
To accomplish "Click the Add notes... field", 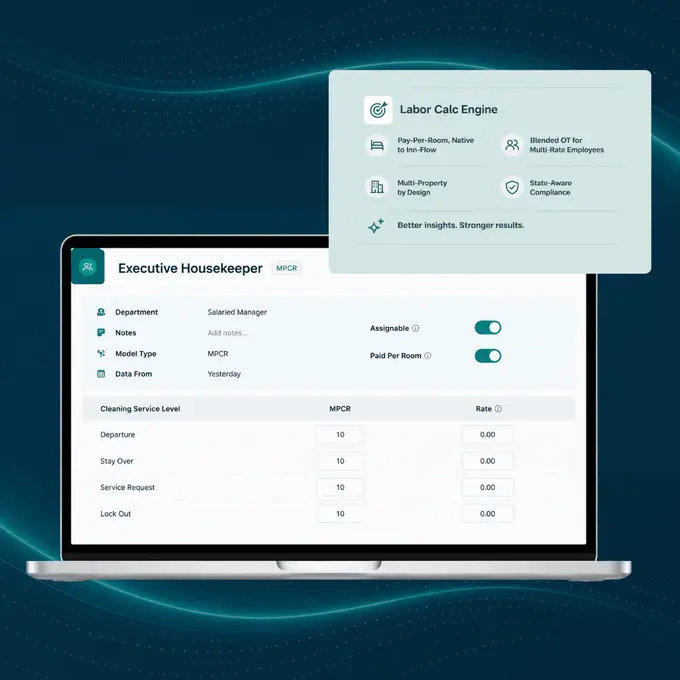I will pyautogui.click(x=228, y=333).
